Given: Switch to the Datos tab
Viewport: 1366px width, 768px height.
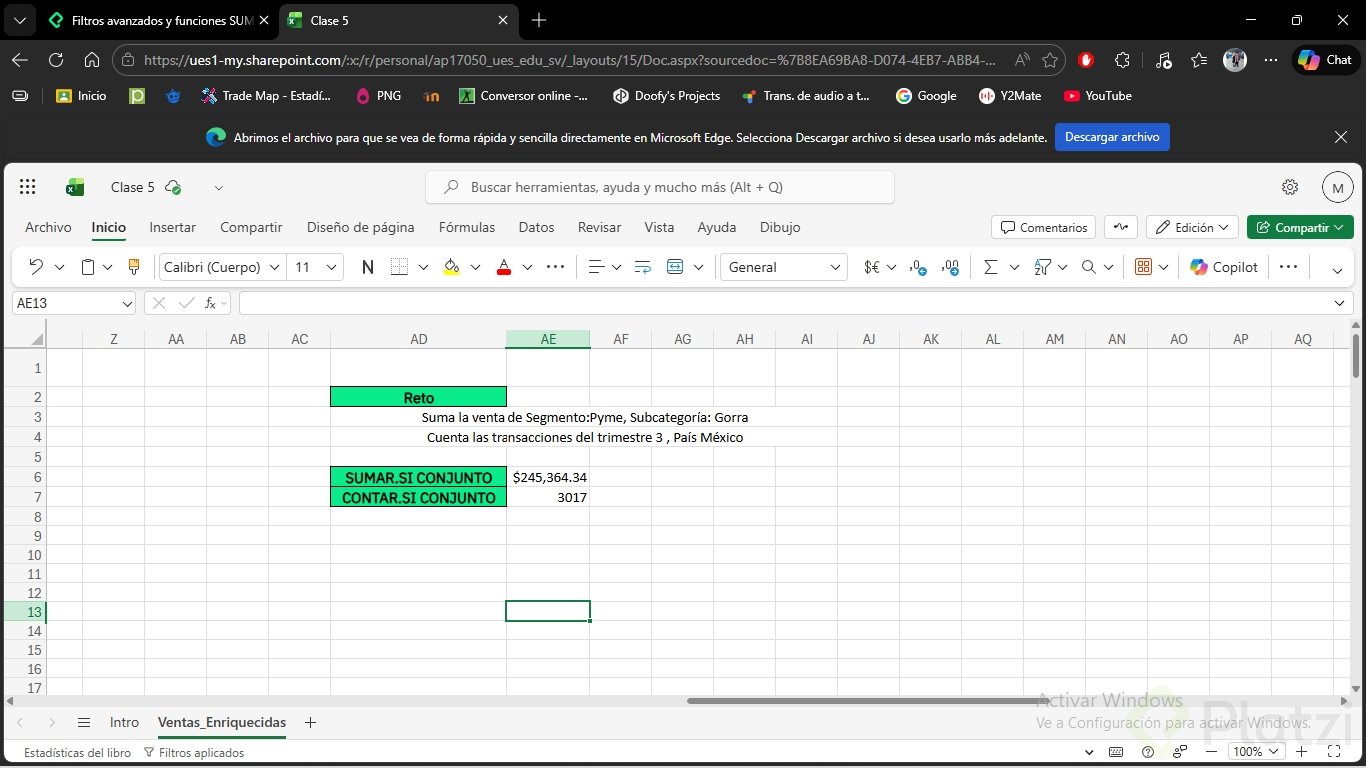Looking at the screenshot, I should coord(536,227).
